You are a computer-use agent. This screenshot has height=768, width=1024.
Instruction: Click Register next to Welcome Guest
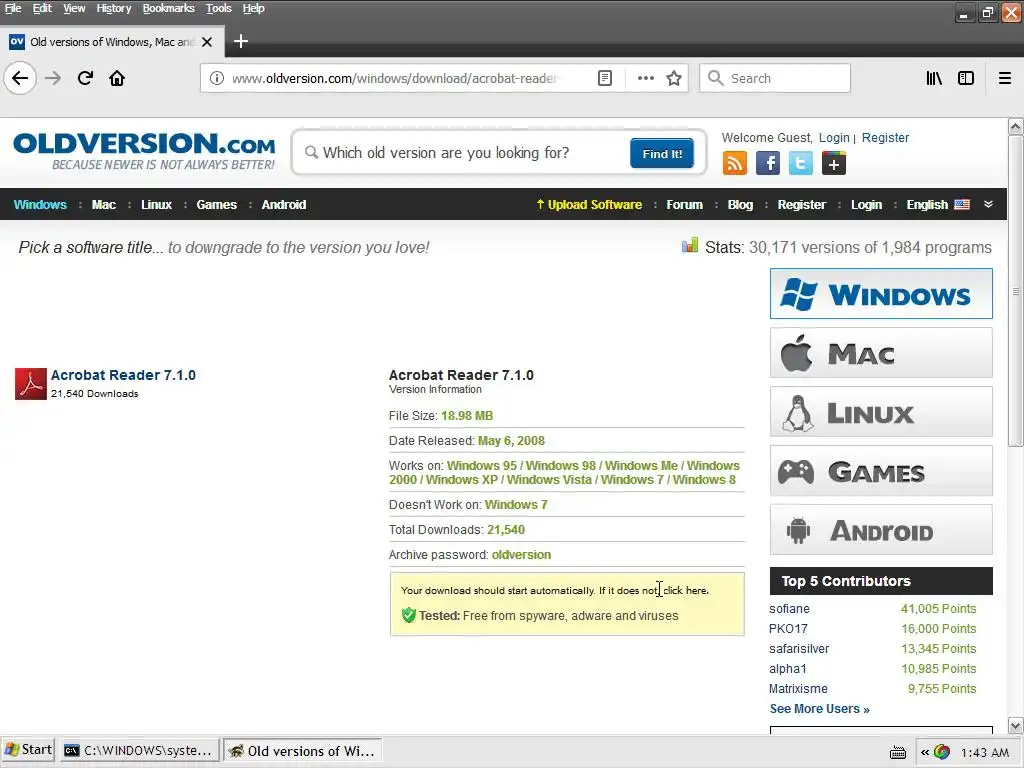[885, 138]
